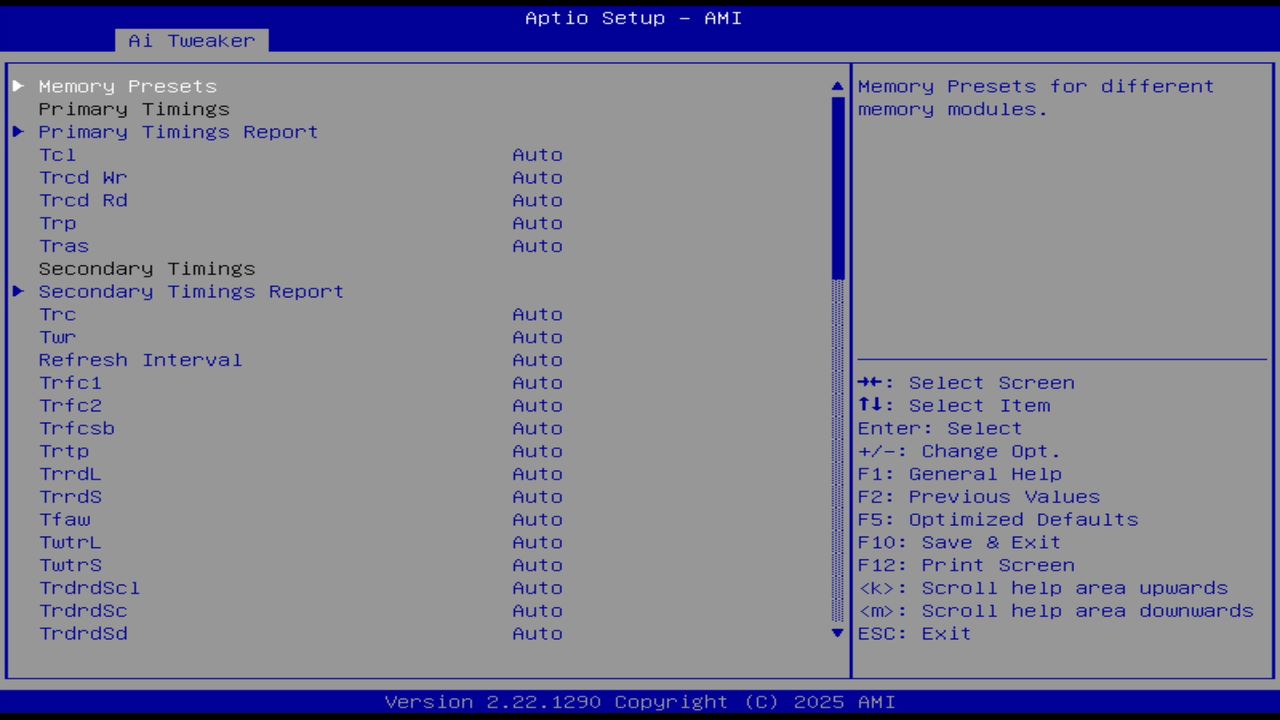Change Trp Auto value
The width and height of the screenshot is (1280, 720).
point(537,223)
